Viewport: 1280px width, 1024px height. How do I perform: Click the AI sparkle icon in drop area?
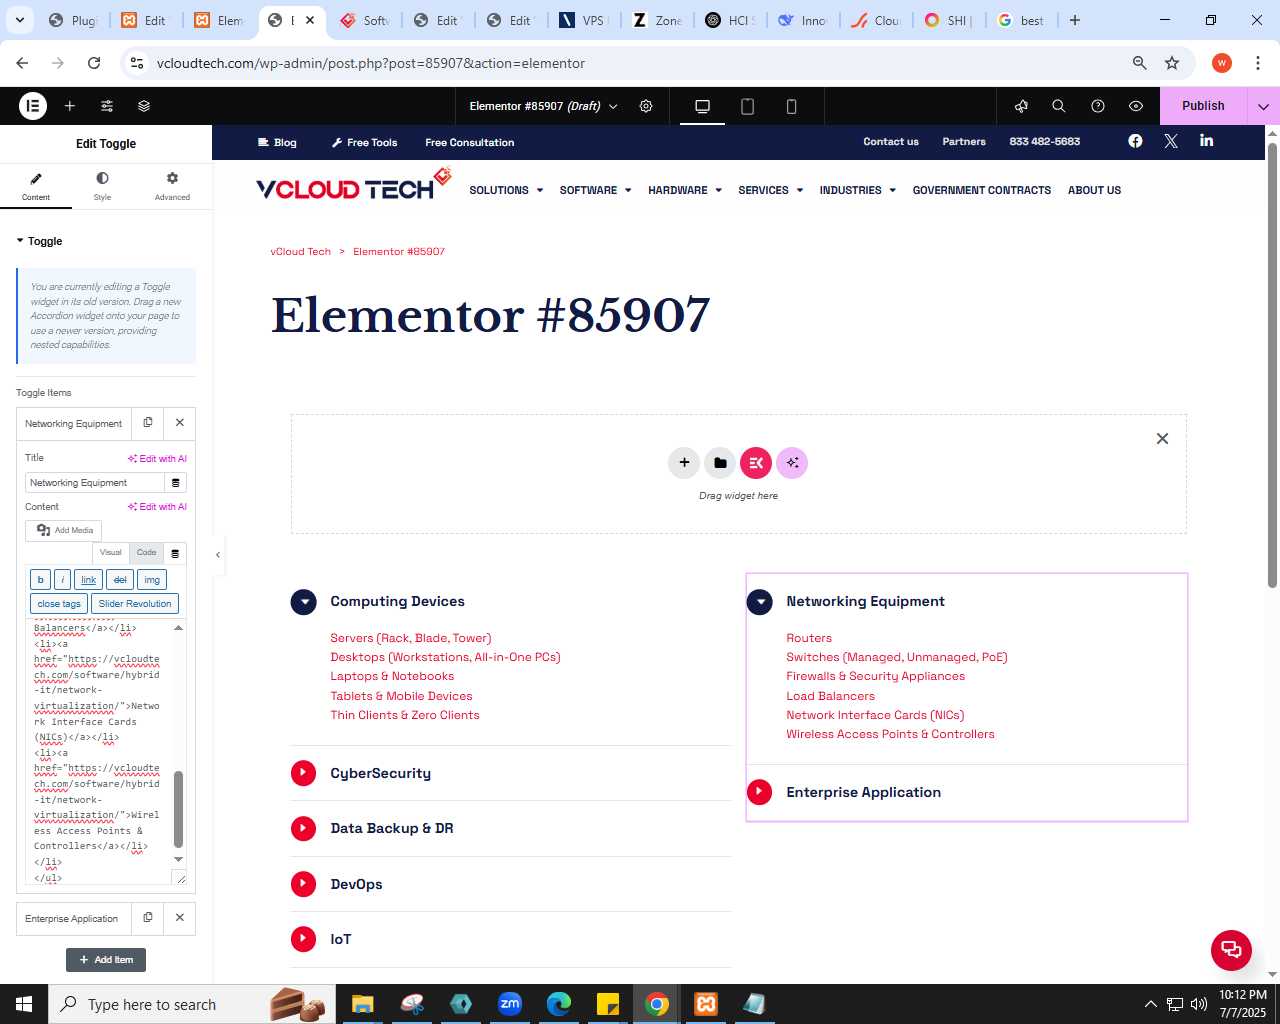(792, 462)
